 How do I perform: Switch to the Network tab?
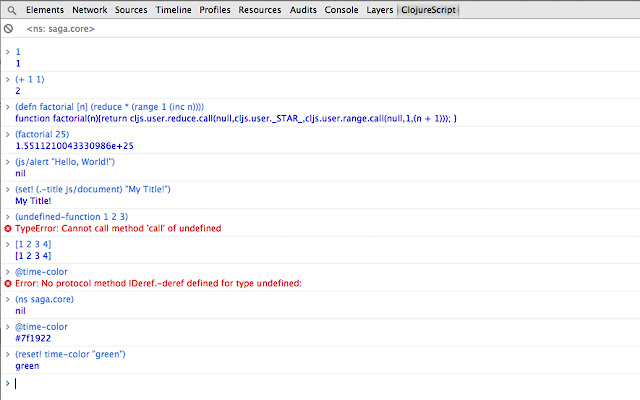[89, 10]
